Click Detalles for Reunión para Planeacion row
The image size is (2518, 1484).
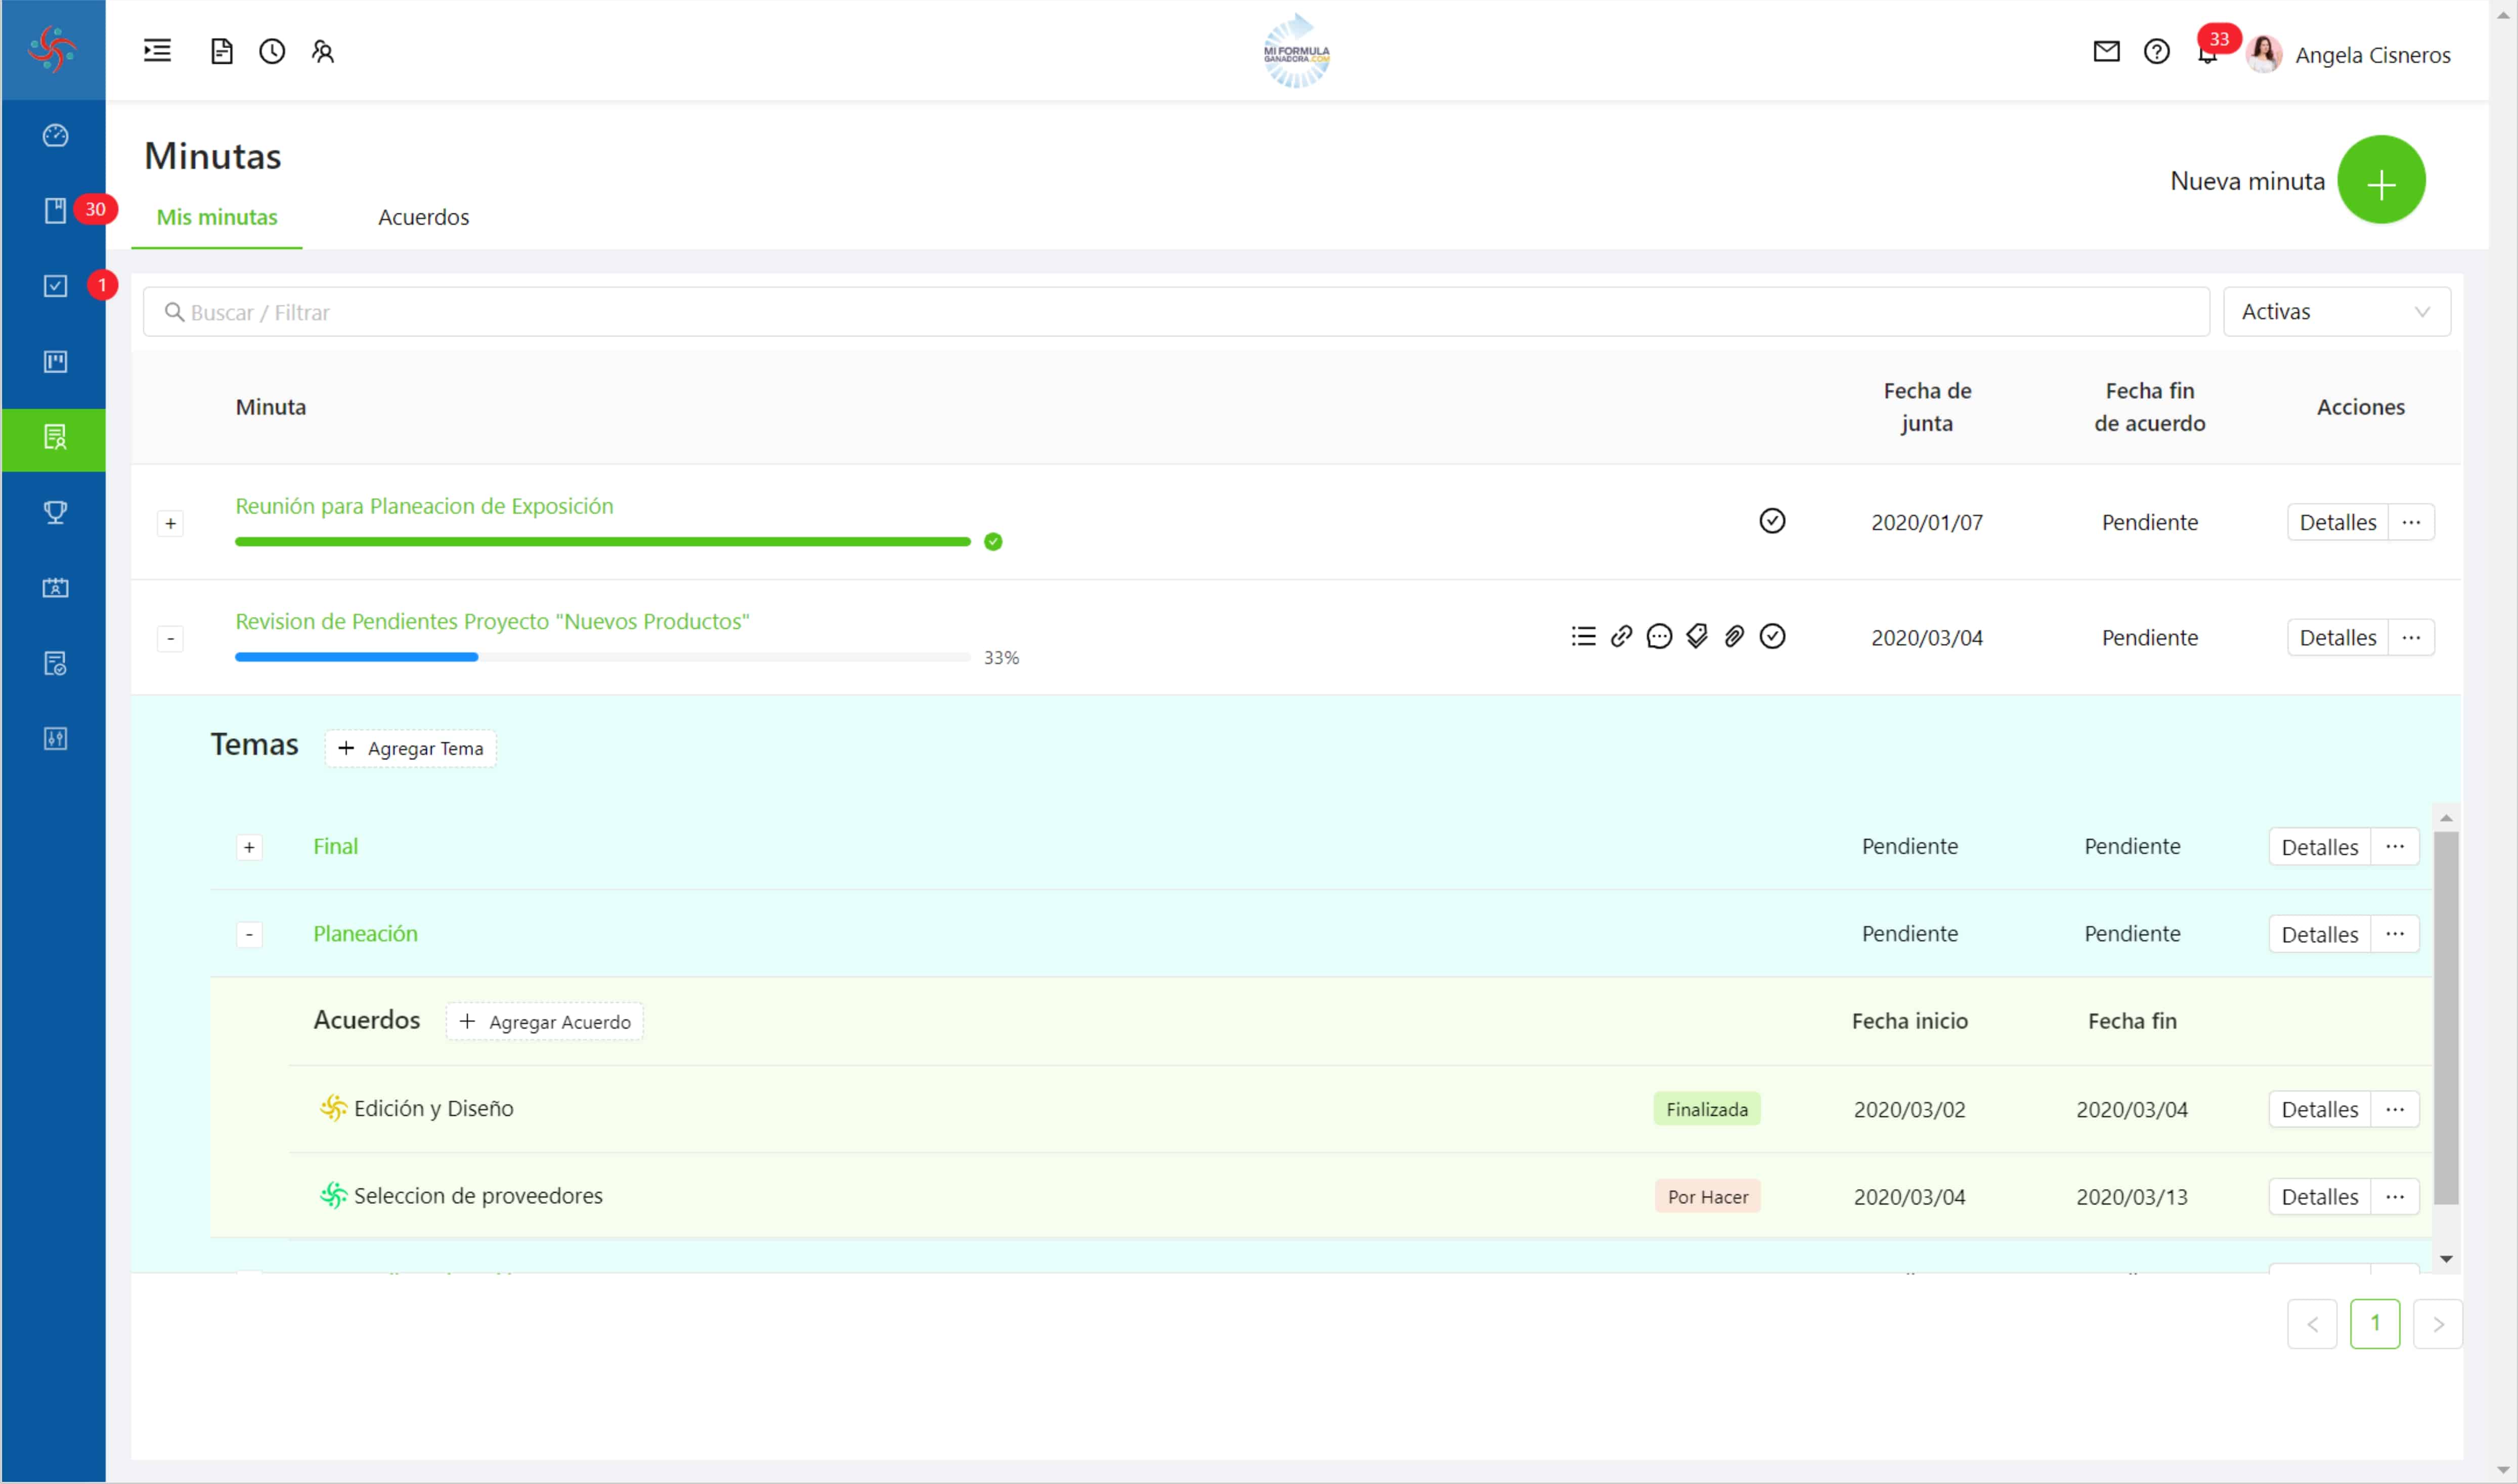(x=2337, y=522)
